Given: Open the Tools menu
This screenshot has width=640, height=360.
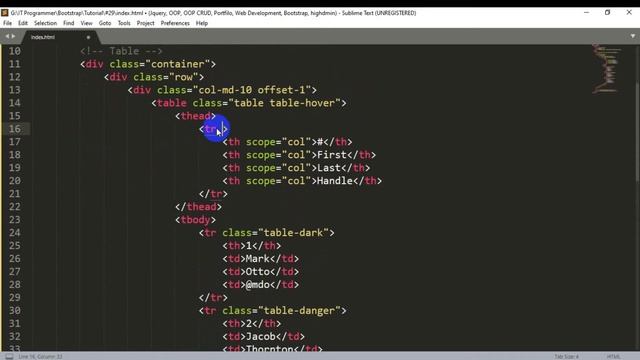Looking at the screenshot, I should pos(124,23).
